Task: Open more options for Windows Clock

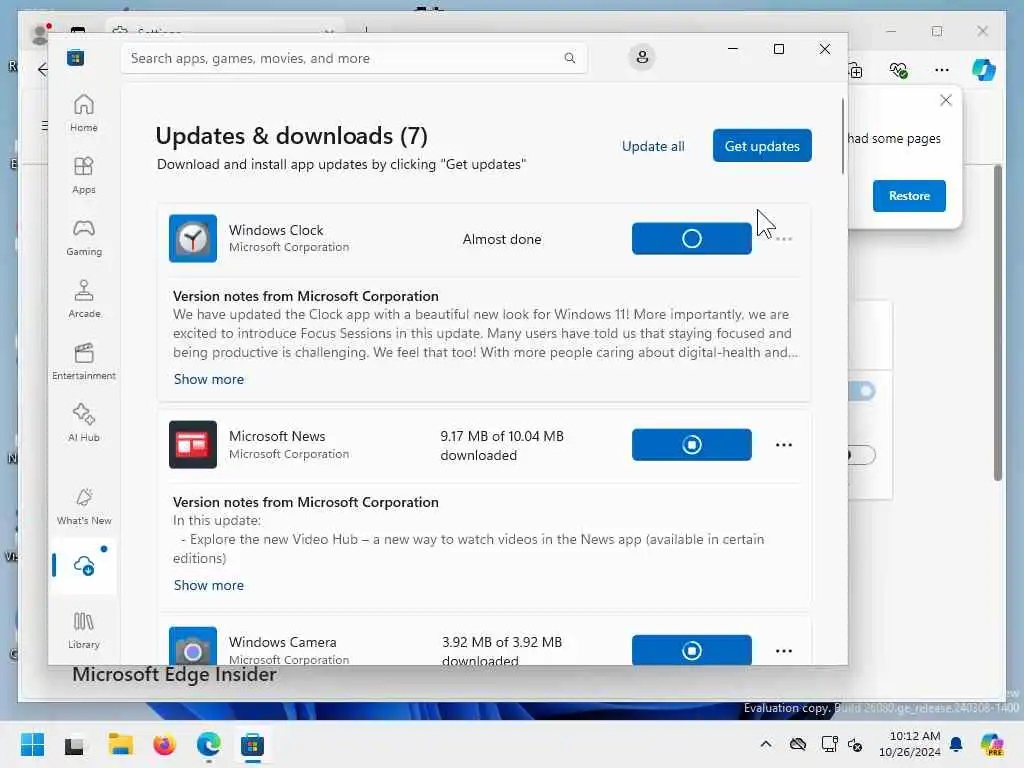Action: click(784, 239)
